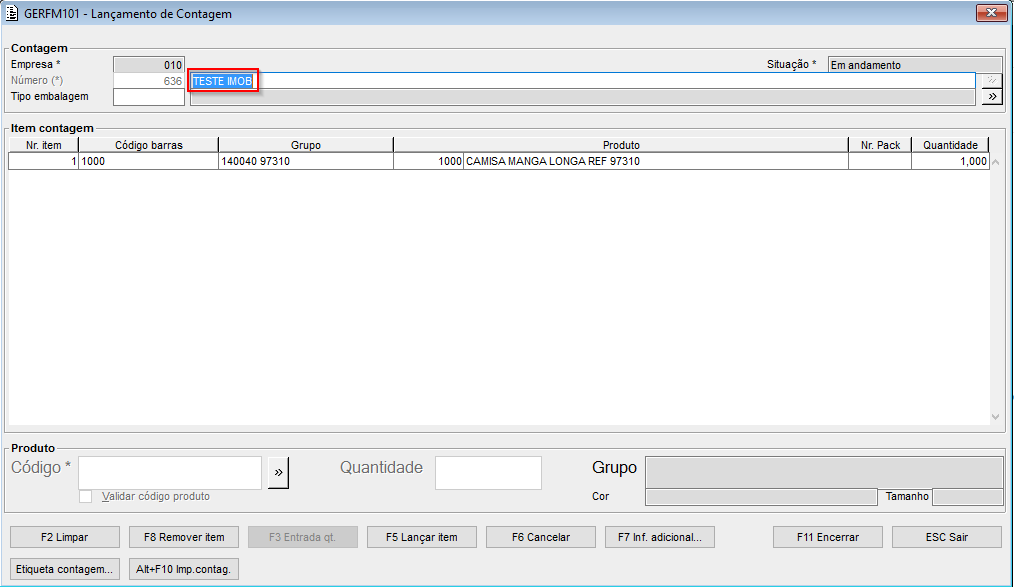Screen dimensions: 1014x587
Task: Click the Situação field Em andamento
Action: pos(915,65)
